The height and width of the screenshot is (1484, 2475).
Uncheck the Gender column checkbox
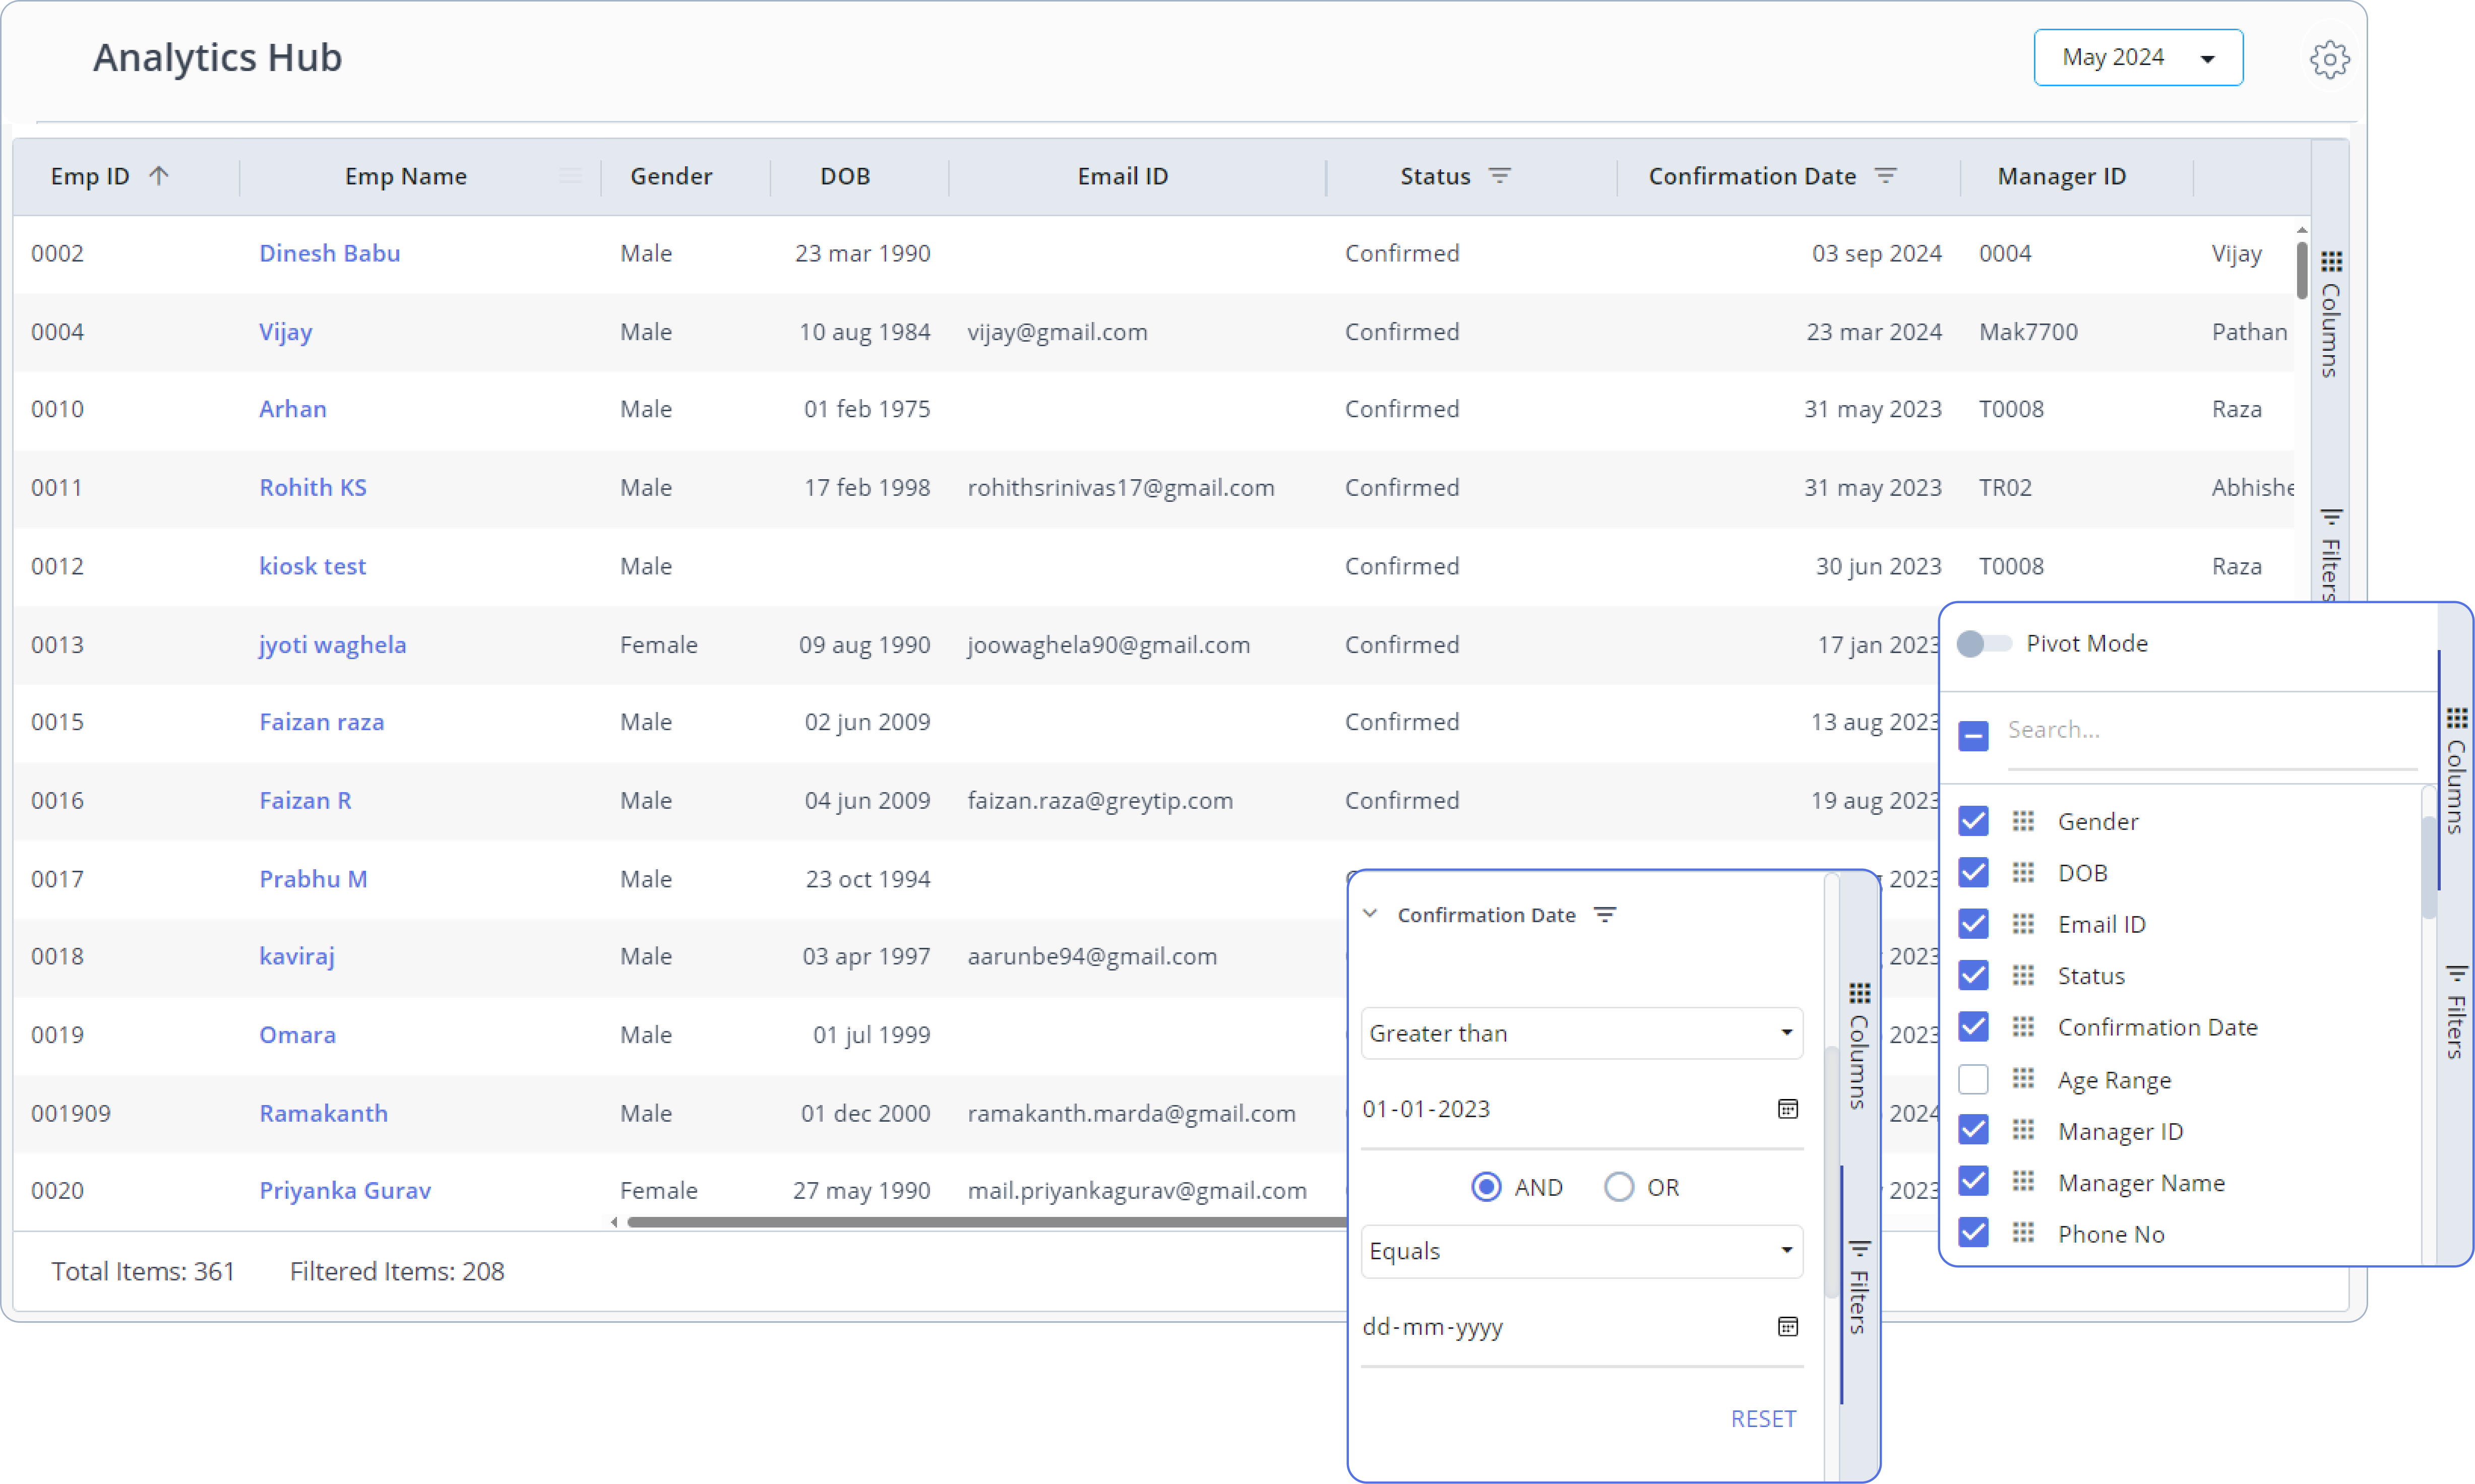(x=1973, y=821)
